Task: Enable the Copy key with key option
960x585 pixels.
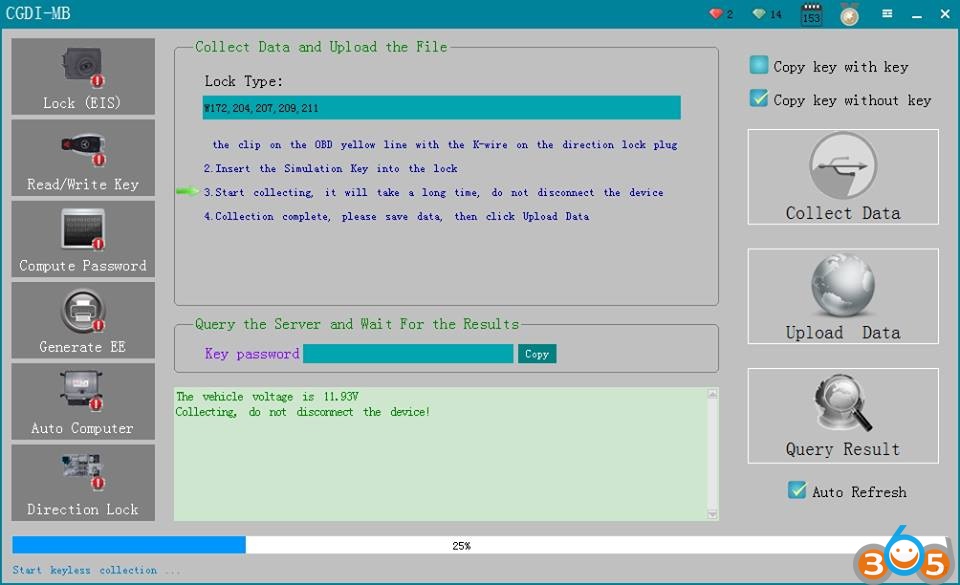Action: coord(759,66)
